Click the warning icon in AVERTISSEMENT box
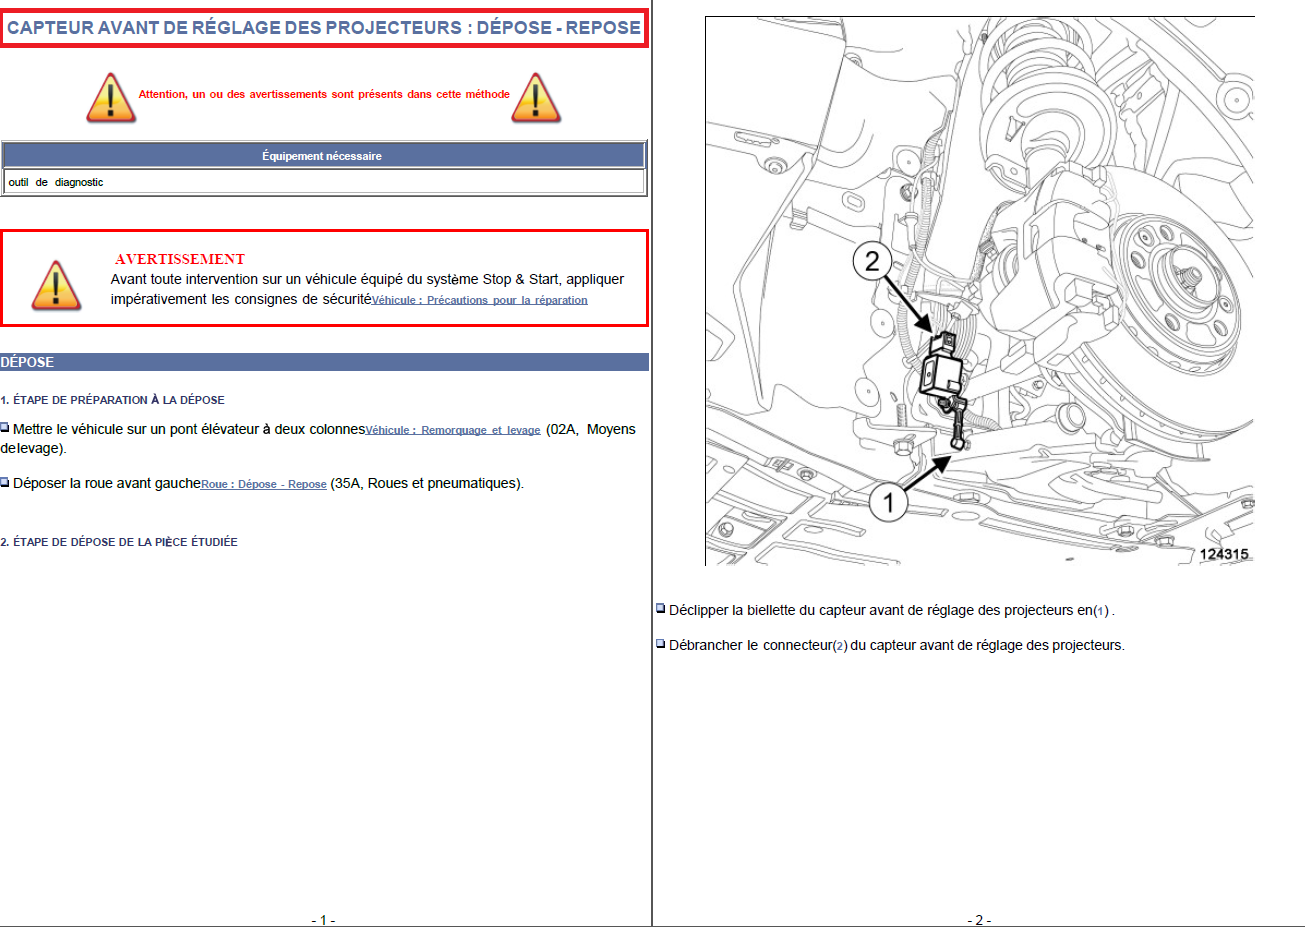The width and height of the screenshot is (1305, 927). tap(56, 285)
